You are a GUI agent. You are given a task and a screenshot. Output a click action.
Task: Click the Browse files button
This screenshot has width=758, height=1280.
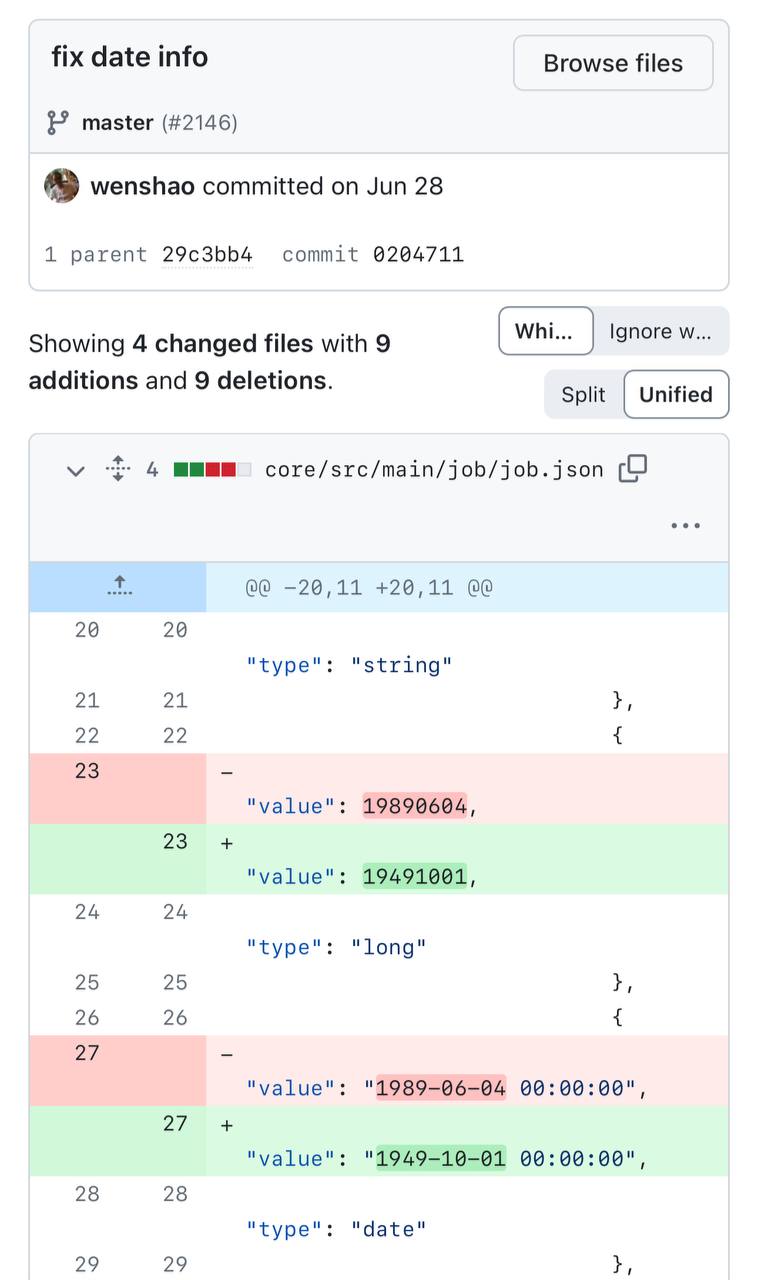(612, 63)
